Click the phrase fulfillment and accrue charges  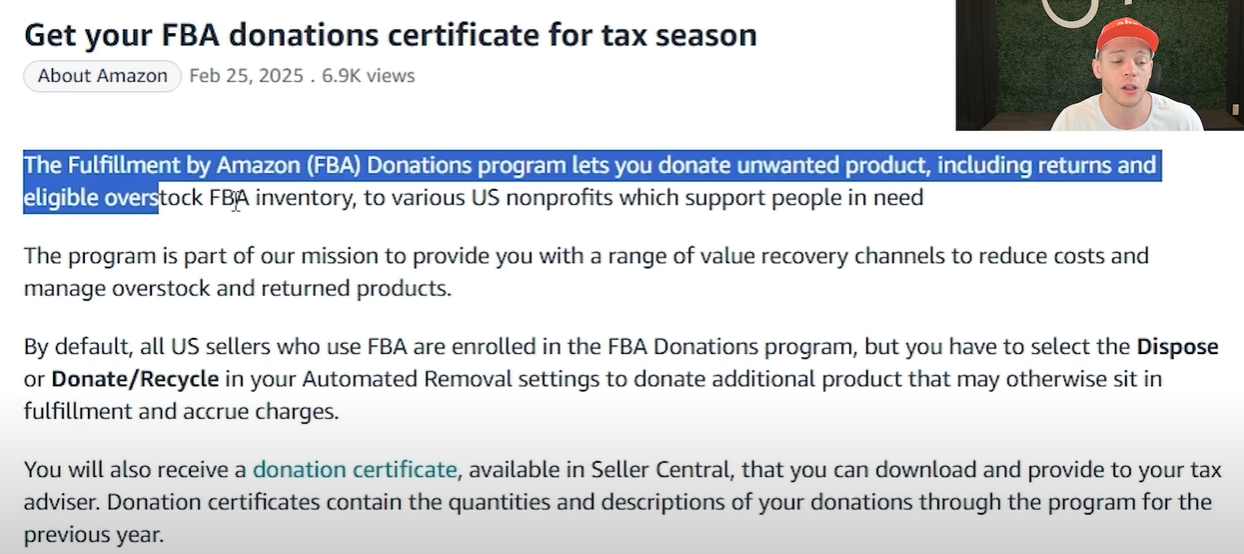pyautogui.click(x=181, y=412)
